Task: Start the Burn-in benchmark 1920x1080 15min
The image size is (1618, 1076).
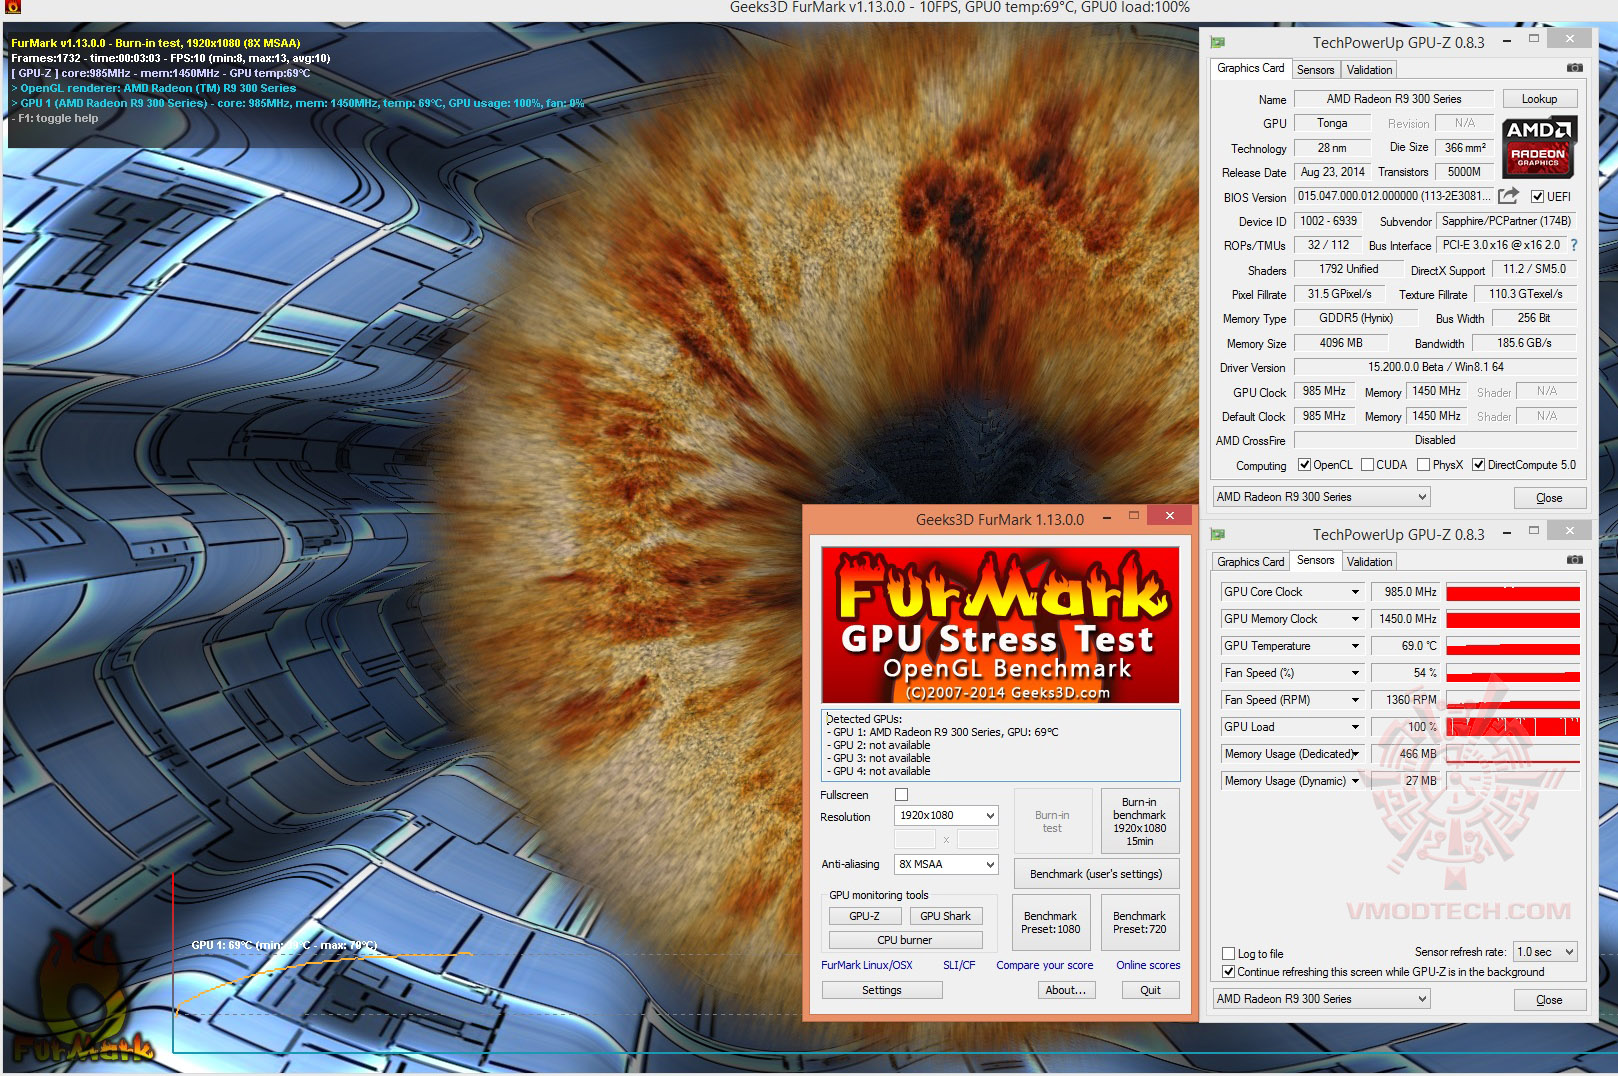Action: 1139,821
